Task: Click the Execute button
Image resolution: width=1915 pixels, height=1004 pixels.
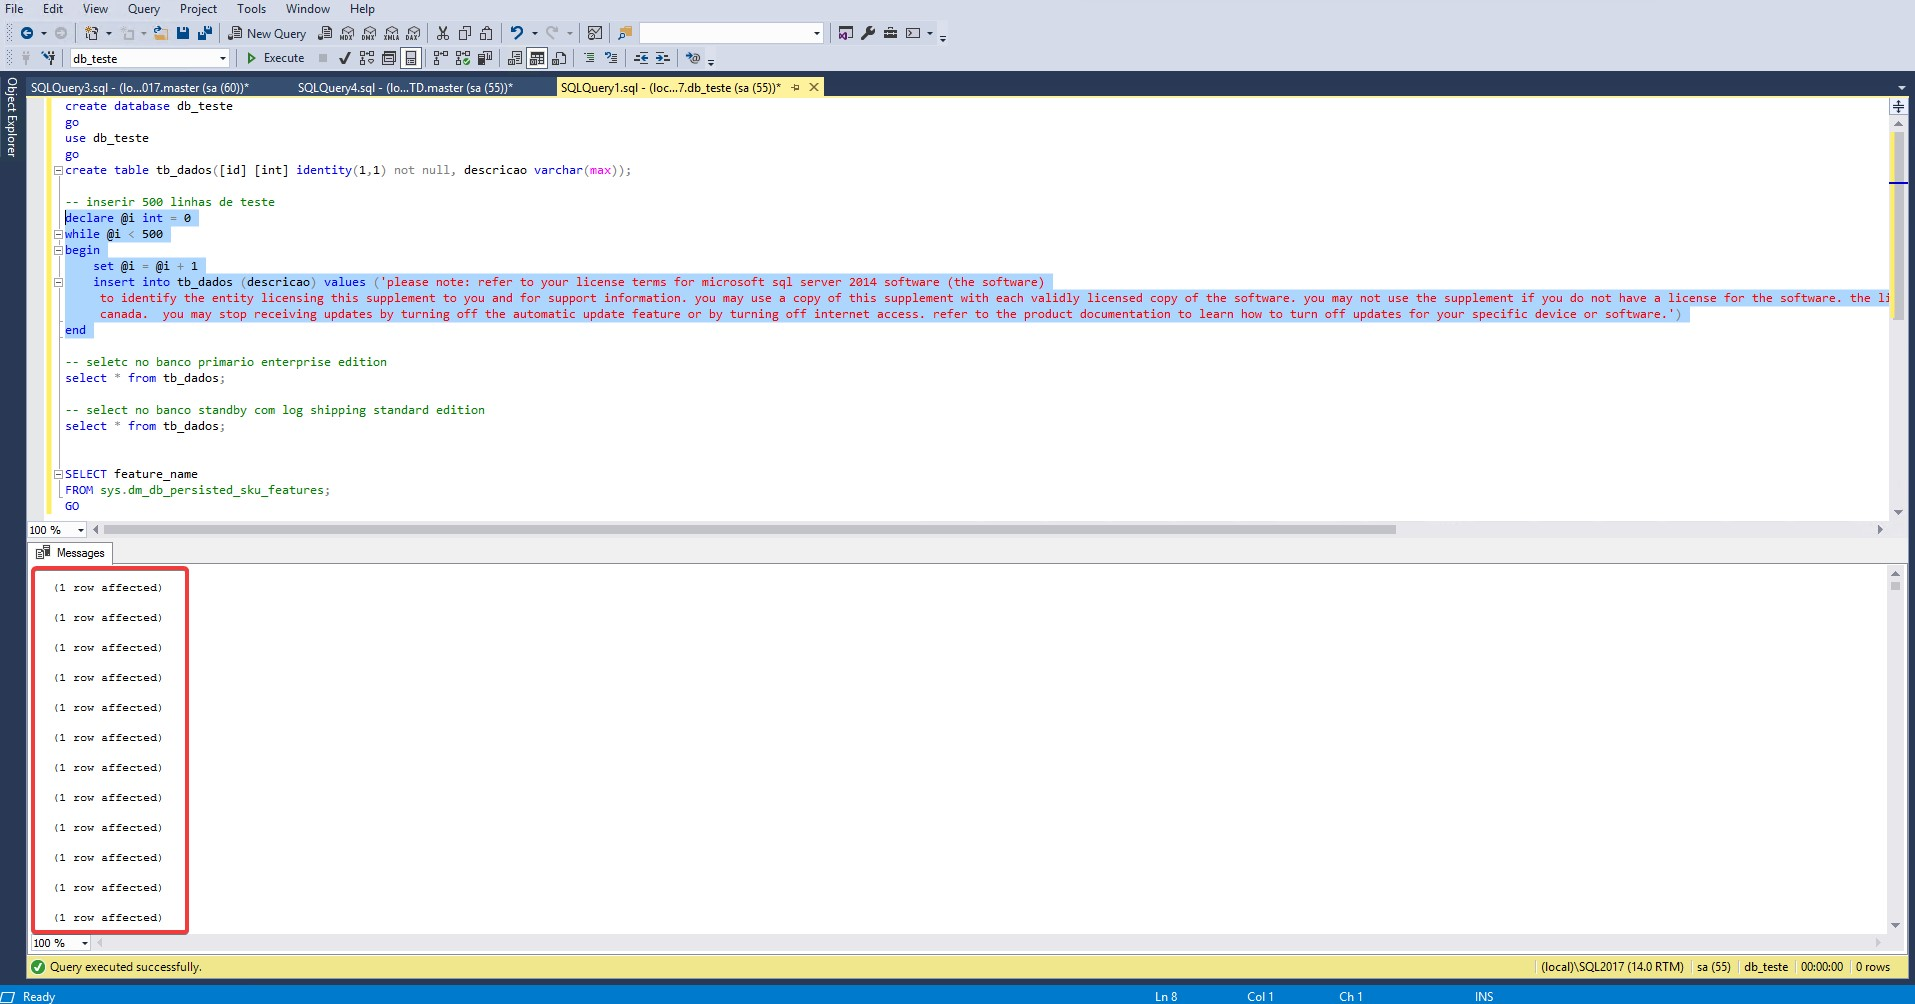Action: (277, 58)
